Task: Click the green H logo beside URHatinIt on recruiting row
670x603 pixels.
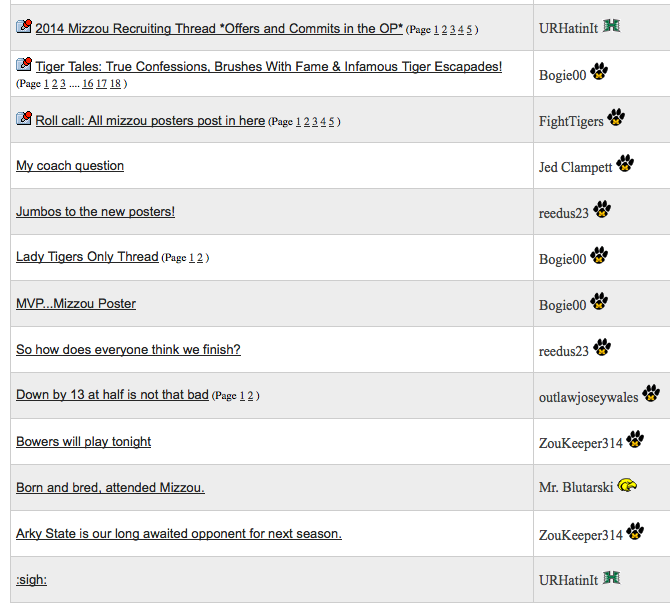Action: [x=611, y=26]
